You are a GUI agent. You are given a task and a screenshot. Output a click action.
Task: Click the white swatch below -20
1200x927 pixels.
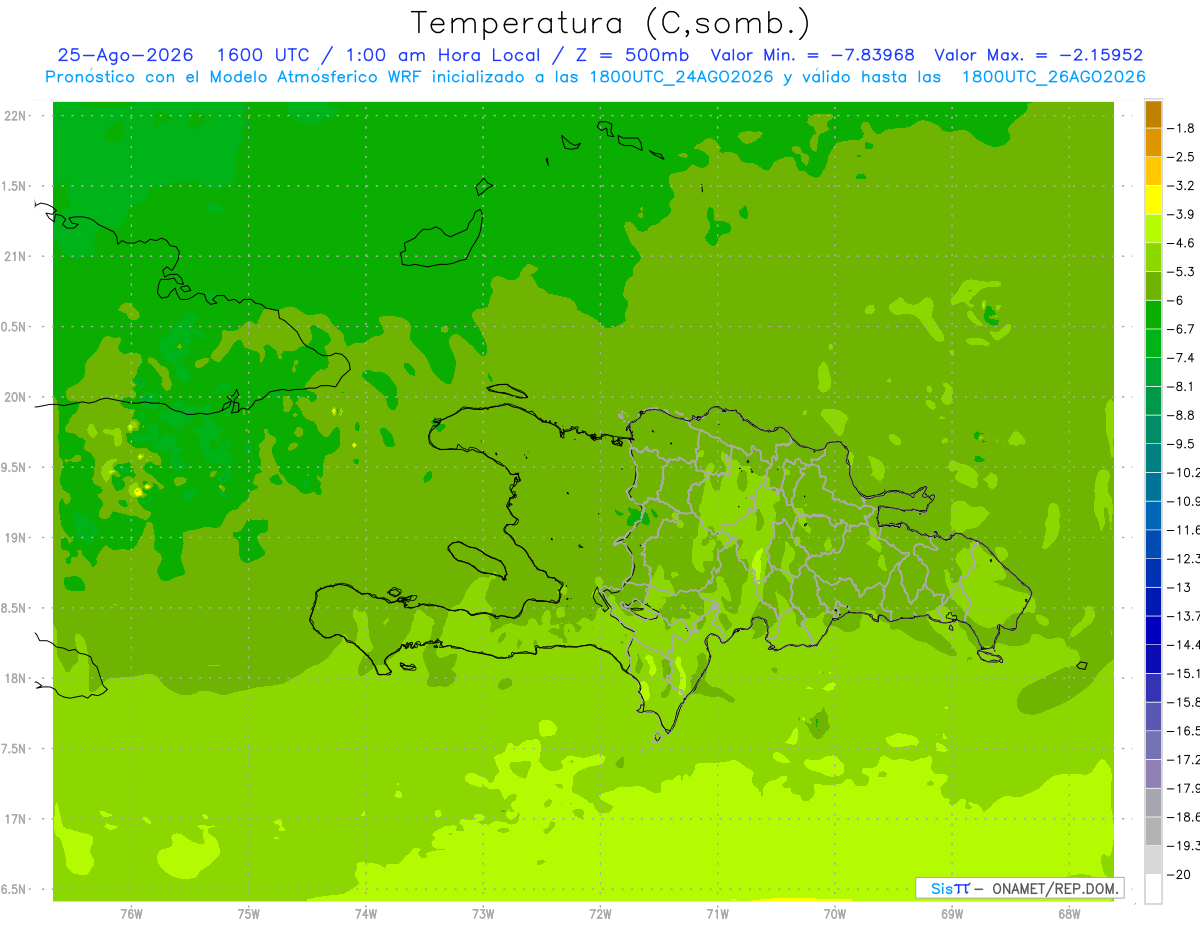point(1153,888)
